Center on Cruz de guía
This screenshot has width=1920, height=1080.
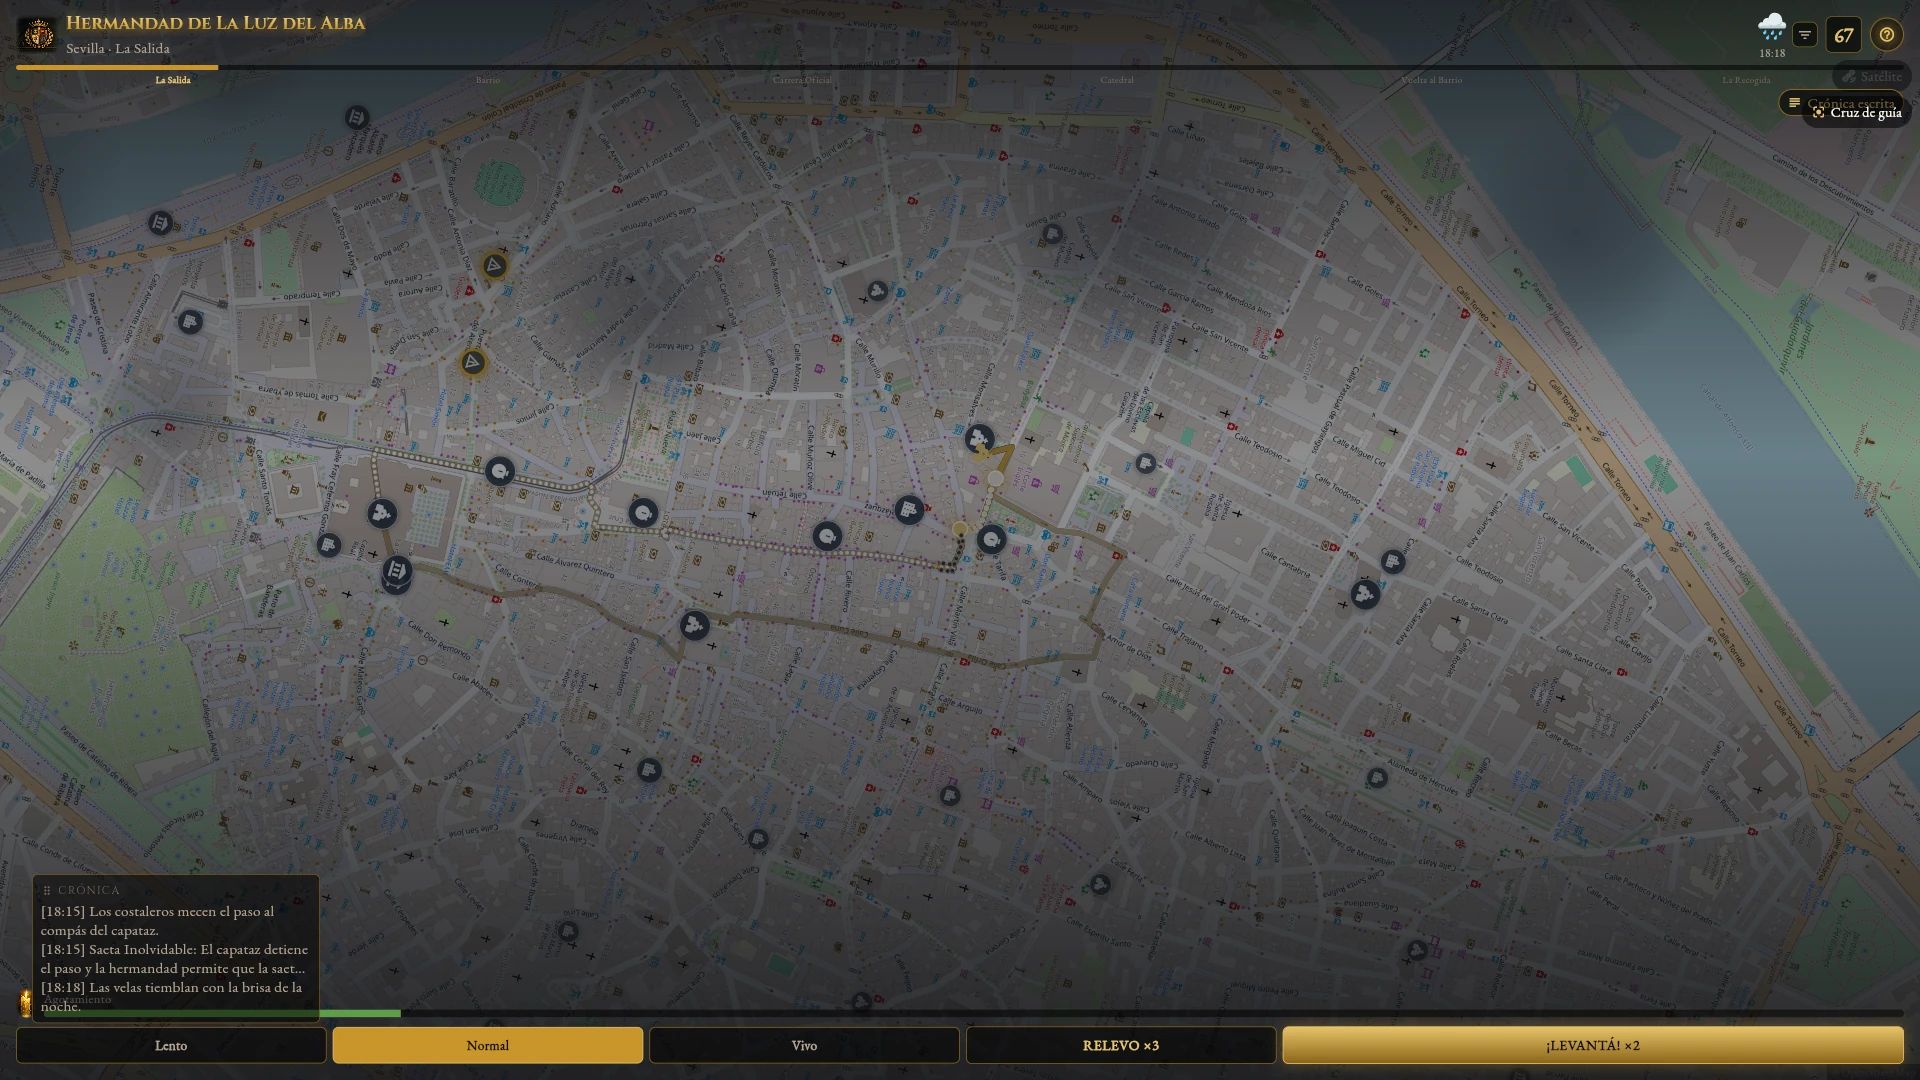pos(1857,113)
